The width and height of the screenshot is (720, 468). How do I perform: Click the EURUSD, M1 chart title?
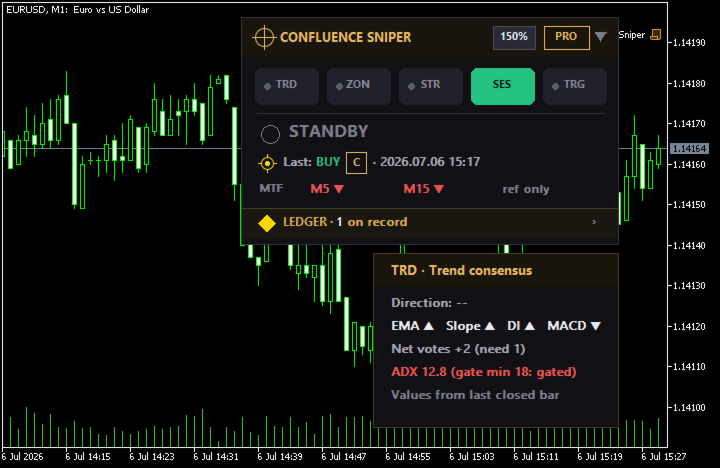[x=78, y=9]
